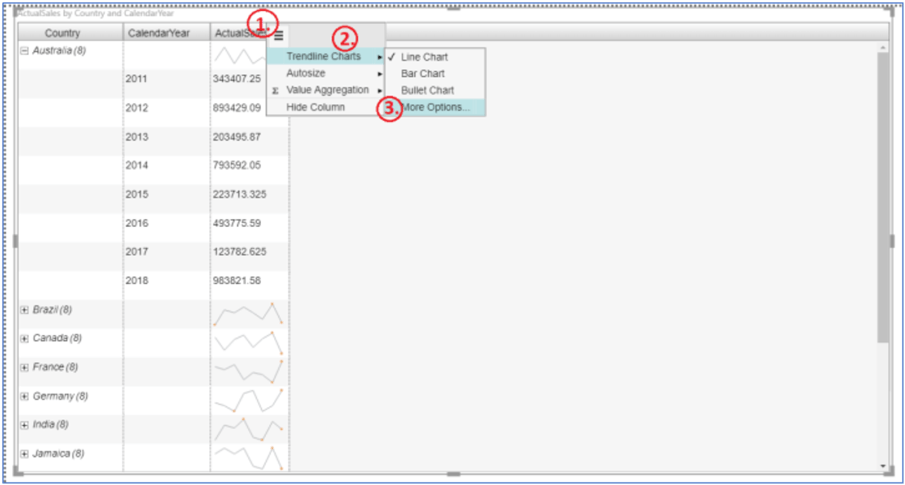This screenshot has width=905, height=485.
Task: Open the Trendline Charts submenu
Action: pyautogui.click(x=326, y=57)
